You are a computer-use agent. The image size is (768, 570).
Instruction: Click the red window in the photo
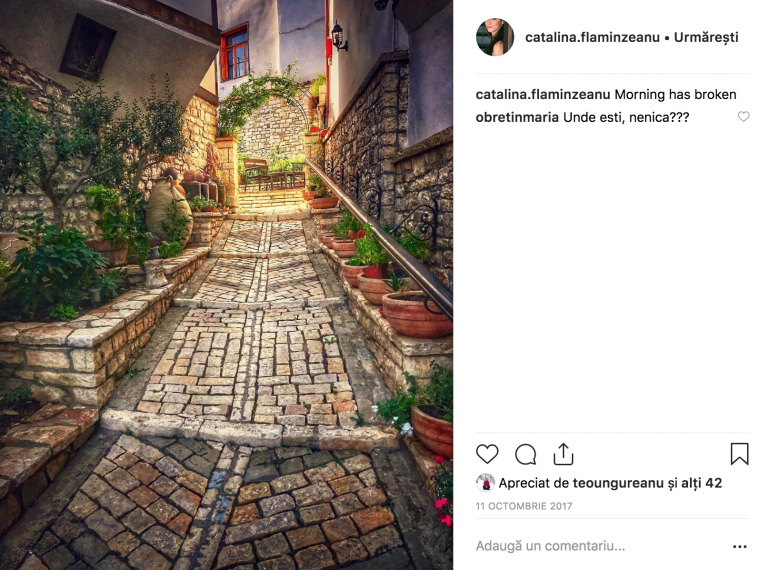pyautogui.click(x=234, y=53)
